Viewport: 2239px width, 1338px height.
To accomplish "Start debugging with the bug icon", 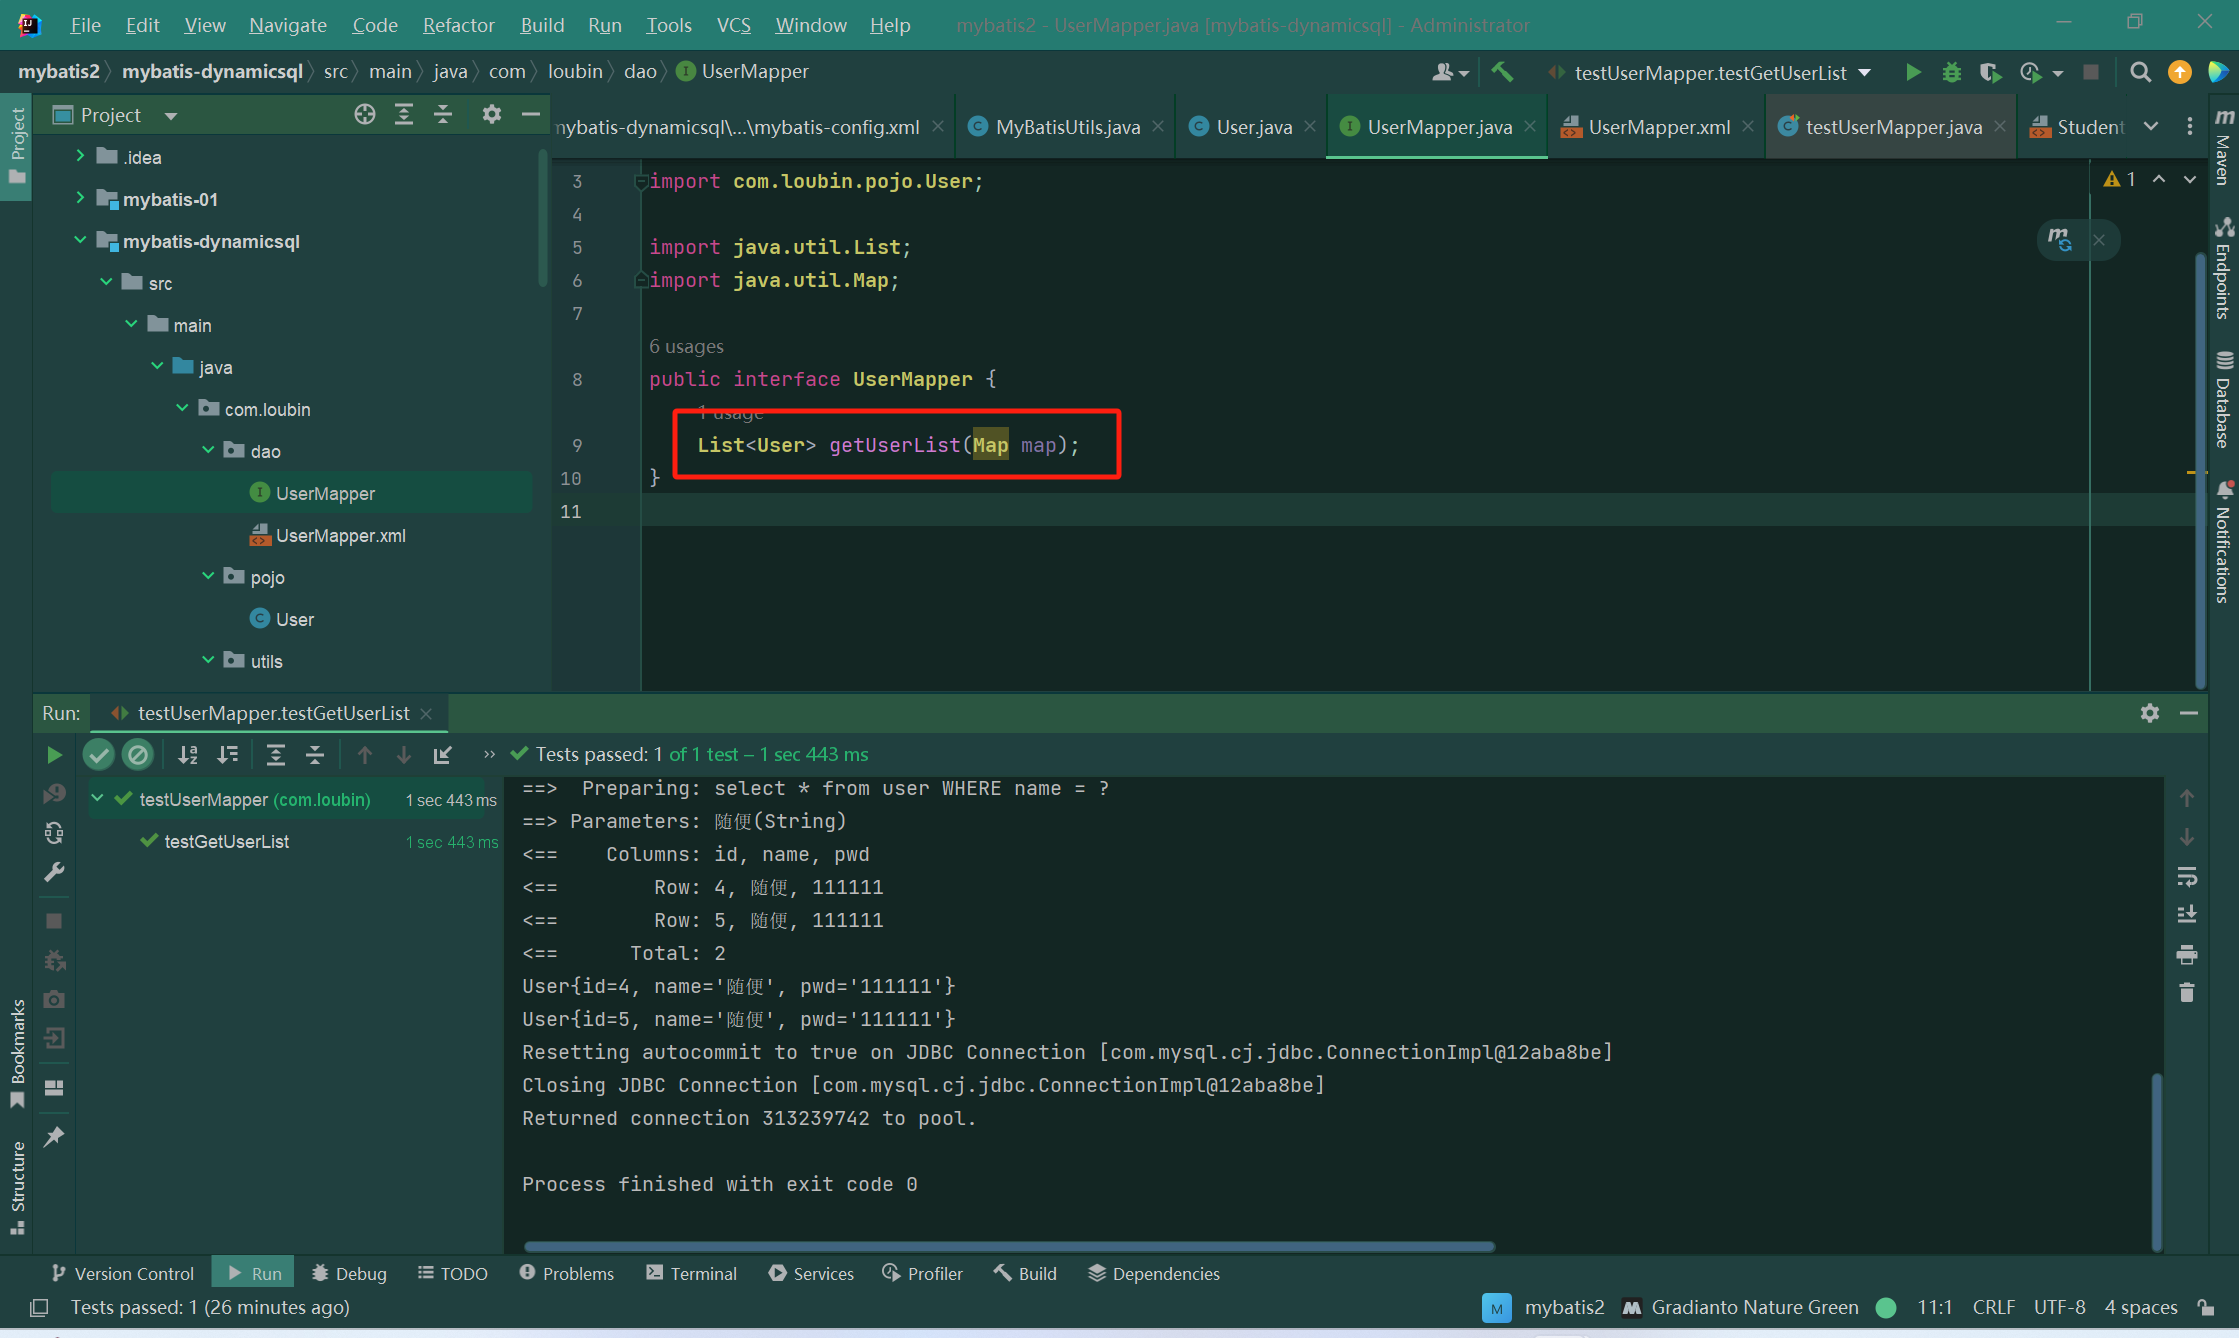I will [1951, 72].
